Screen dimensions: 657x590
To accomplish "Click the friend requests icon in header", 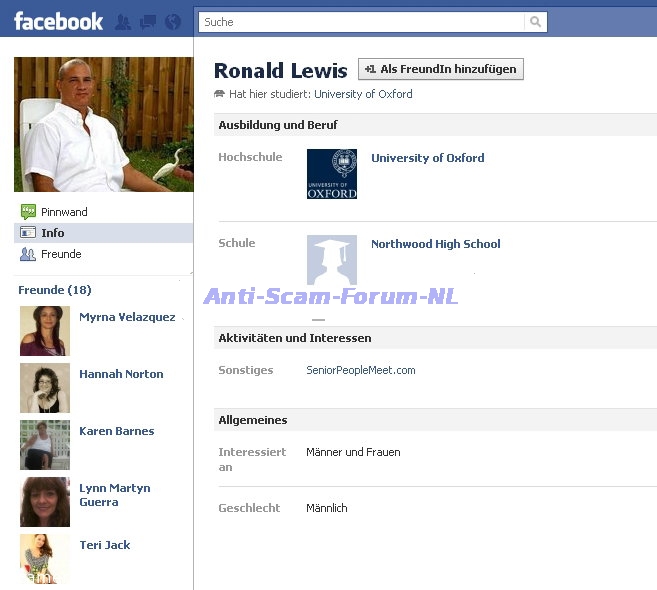I will pyautogui.click(x=124, y=21).
